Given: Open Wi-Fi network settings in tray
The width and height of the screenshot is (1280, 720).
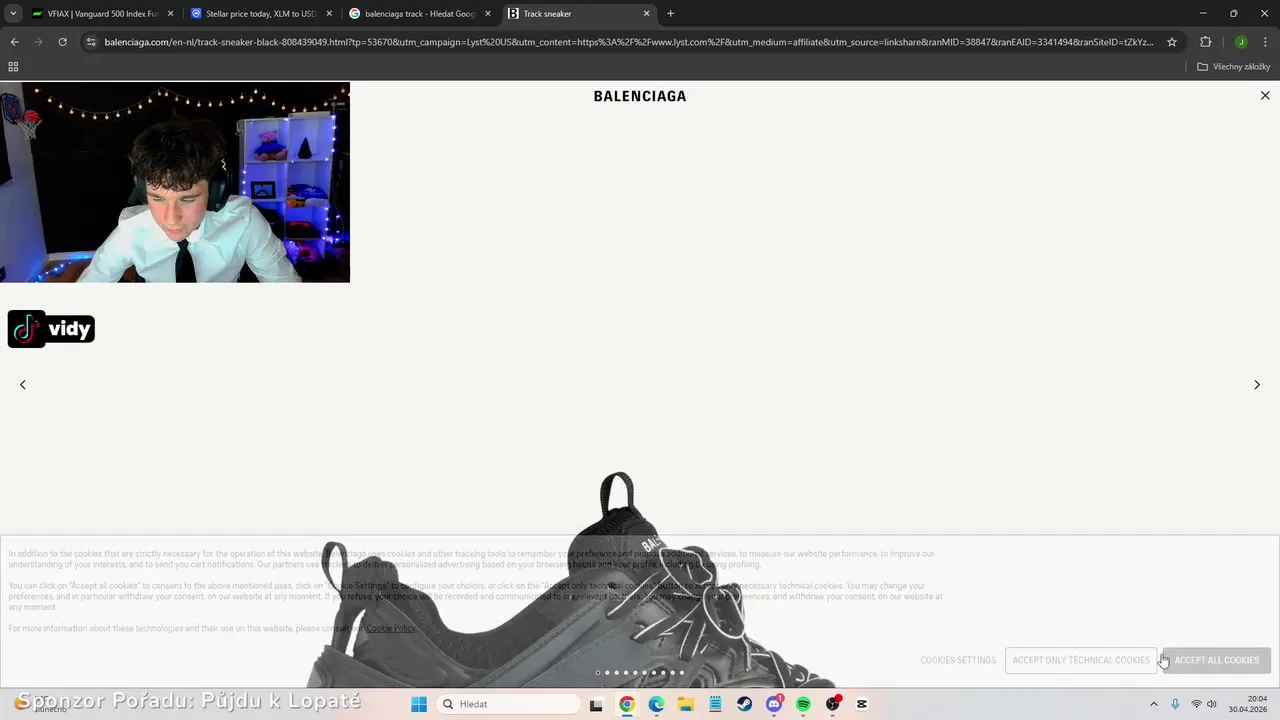Looking at the screenshot, I should coord(1196,704).
